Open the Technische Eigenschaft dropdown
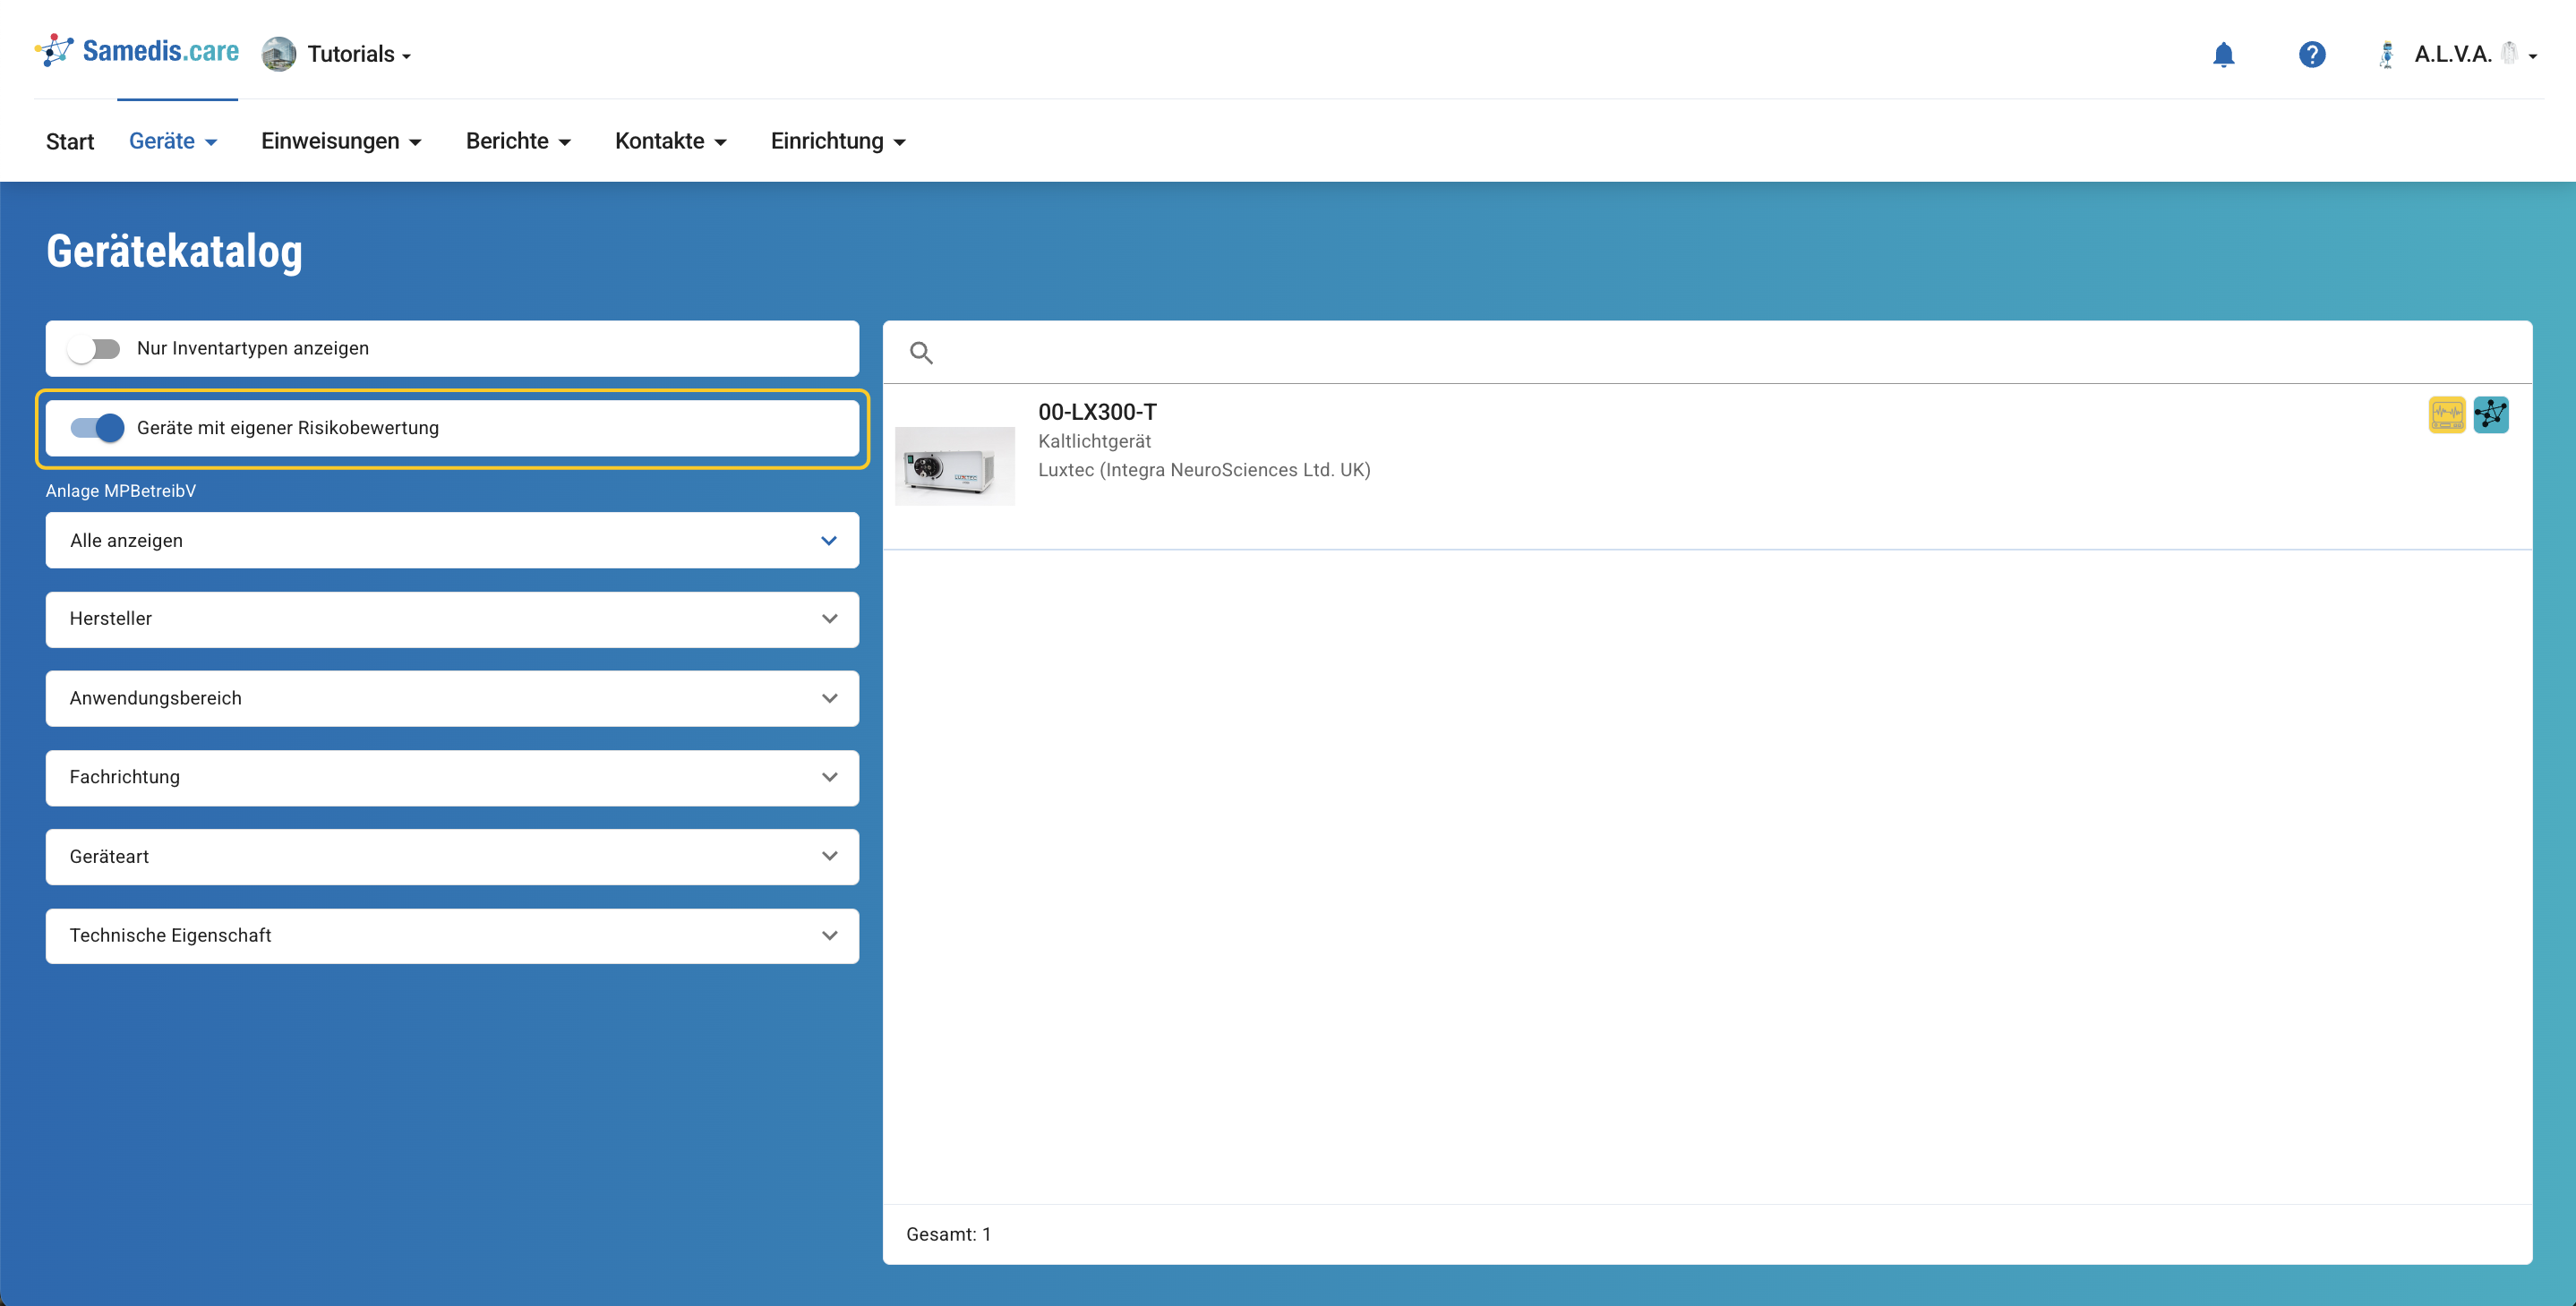 tap(452, 936)
